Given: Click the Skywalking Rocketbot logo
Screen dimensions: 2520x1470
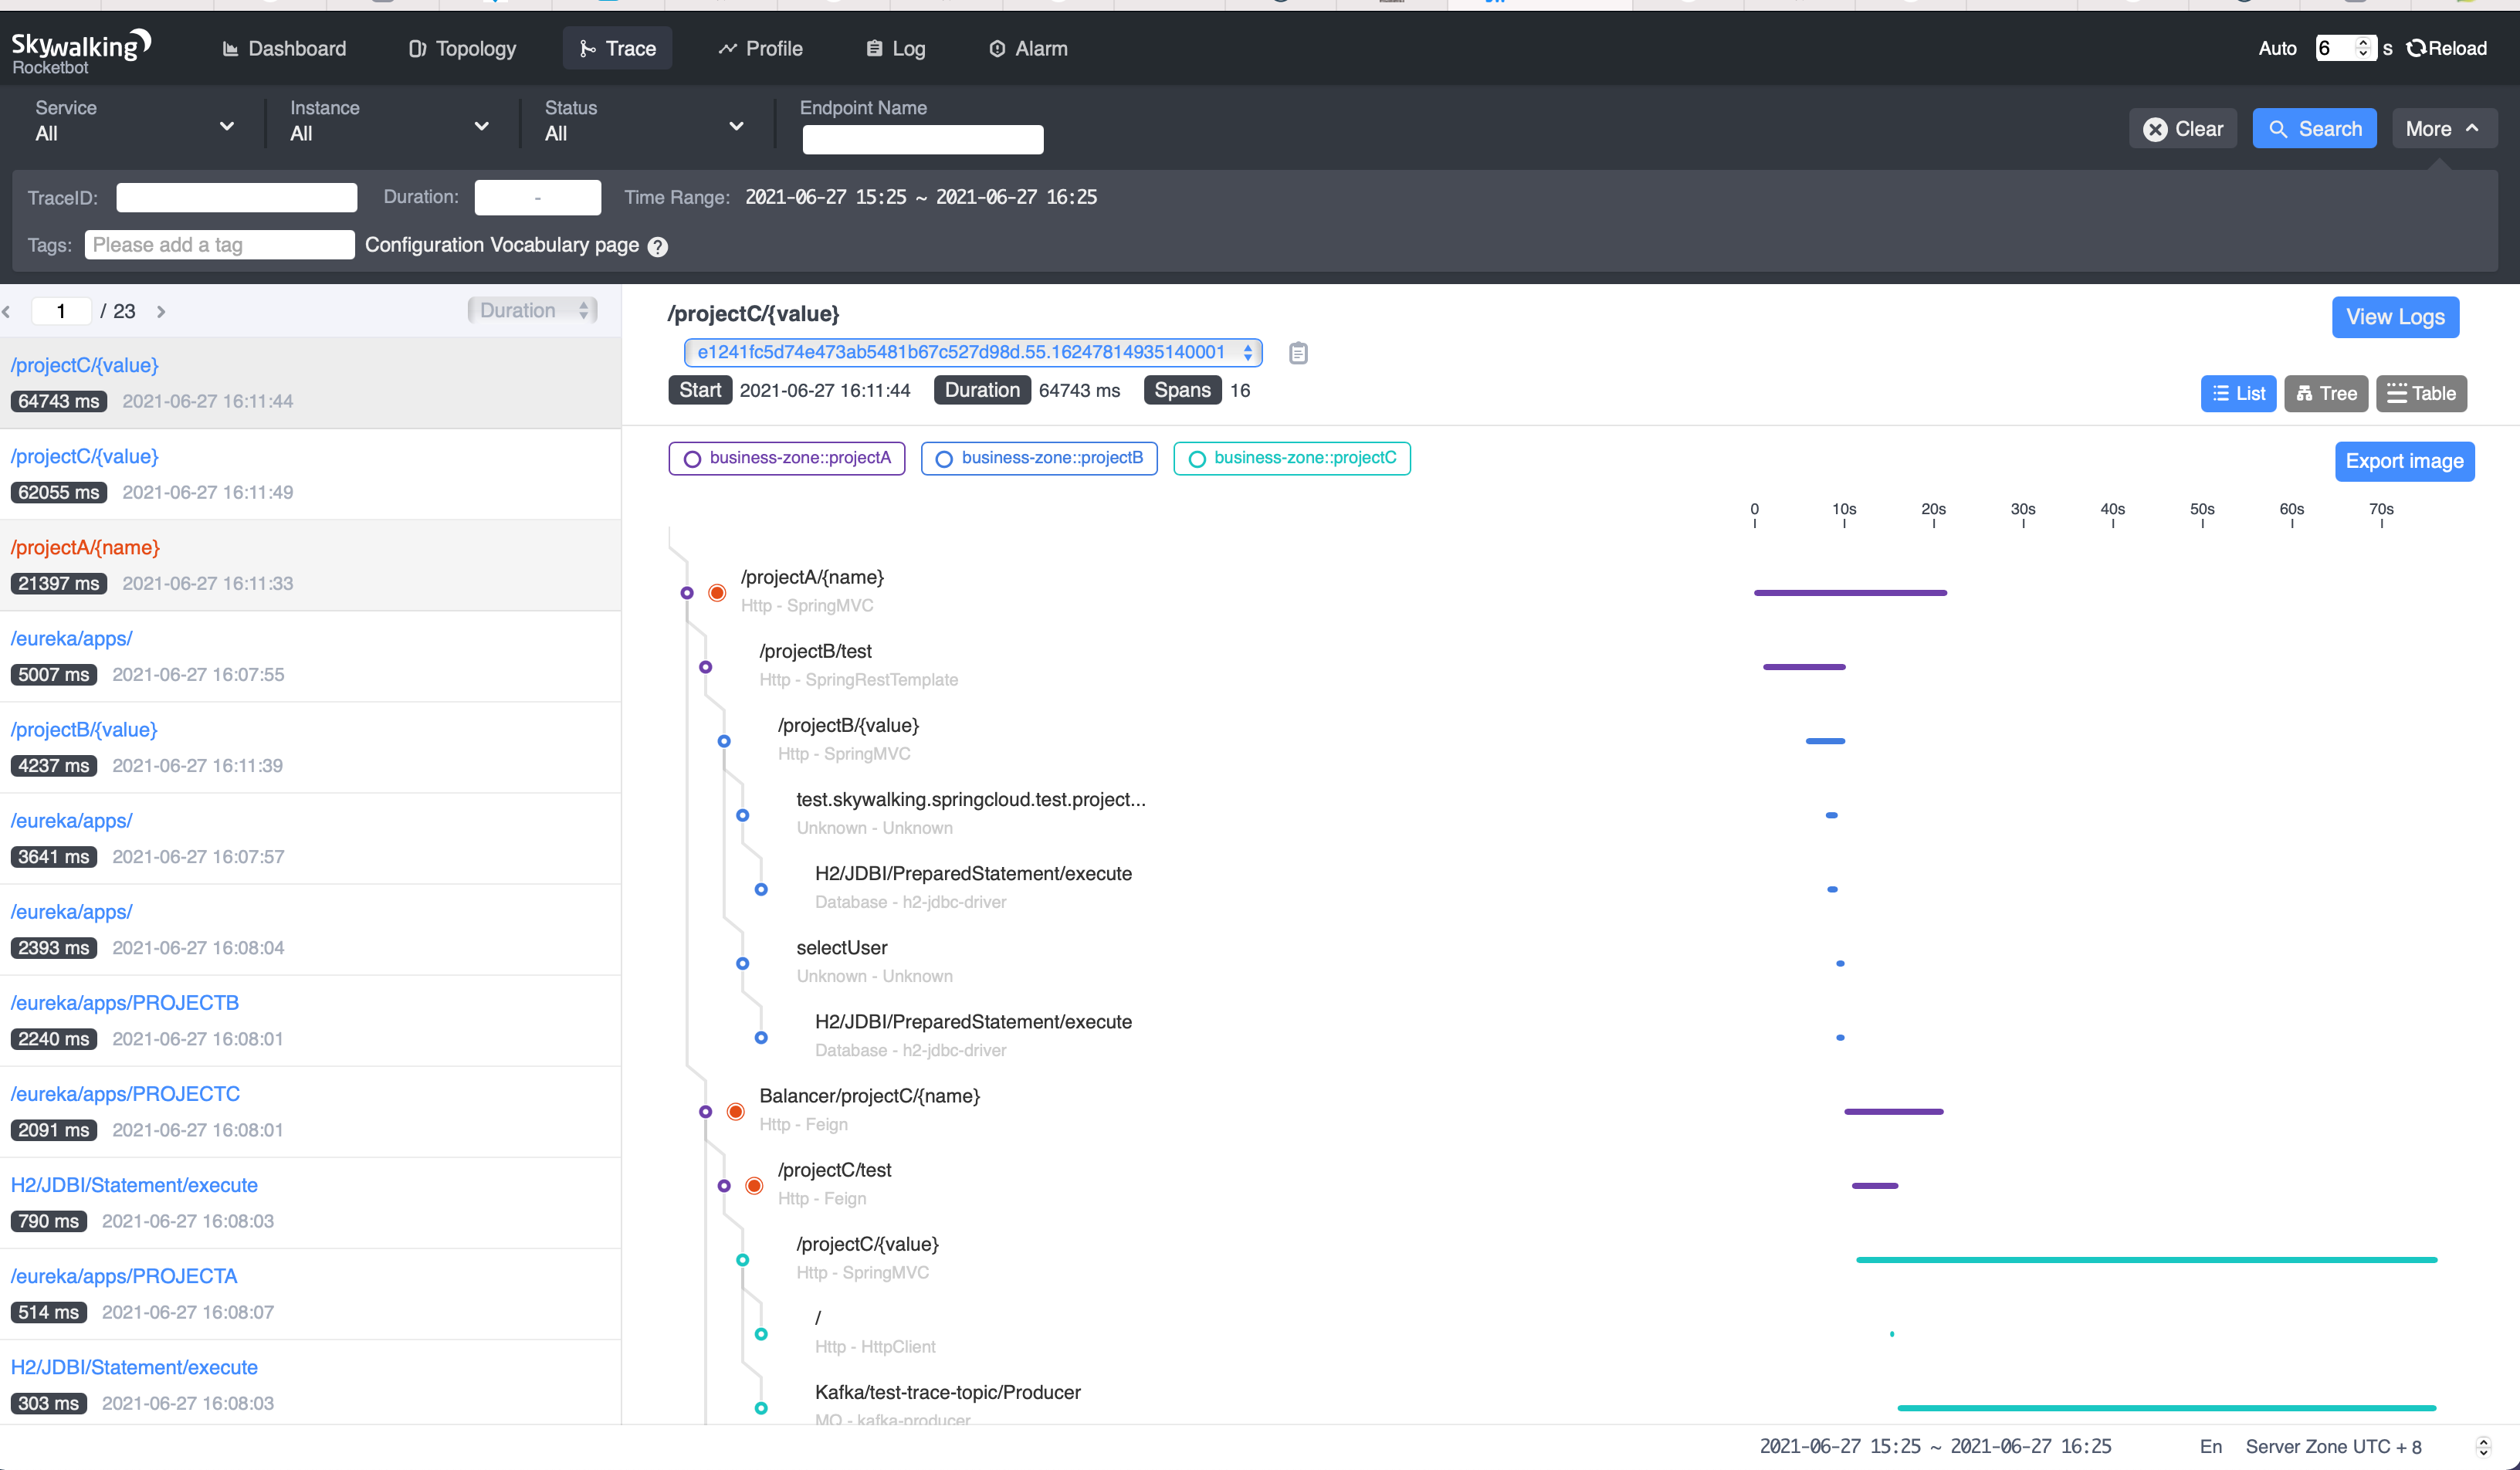Looking at the screenshot, I should 80,50.
